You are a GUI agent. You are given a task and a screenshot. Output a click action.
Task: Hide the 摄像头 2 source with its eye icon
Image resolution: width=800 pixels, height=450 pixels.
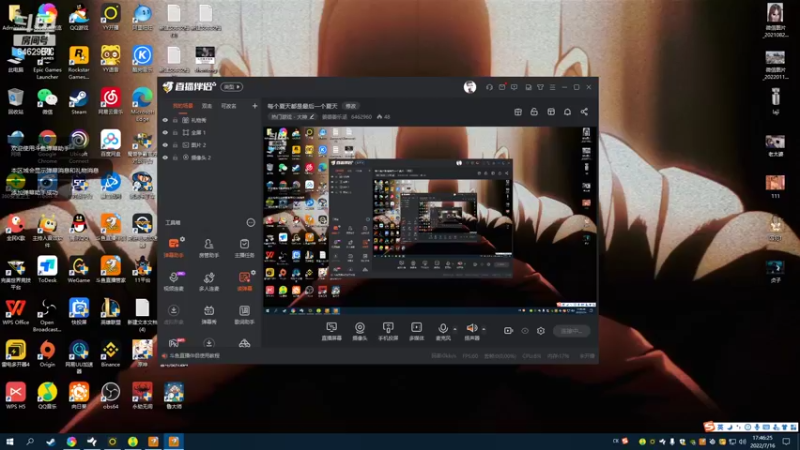click(x=165, y=158)
